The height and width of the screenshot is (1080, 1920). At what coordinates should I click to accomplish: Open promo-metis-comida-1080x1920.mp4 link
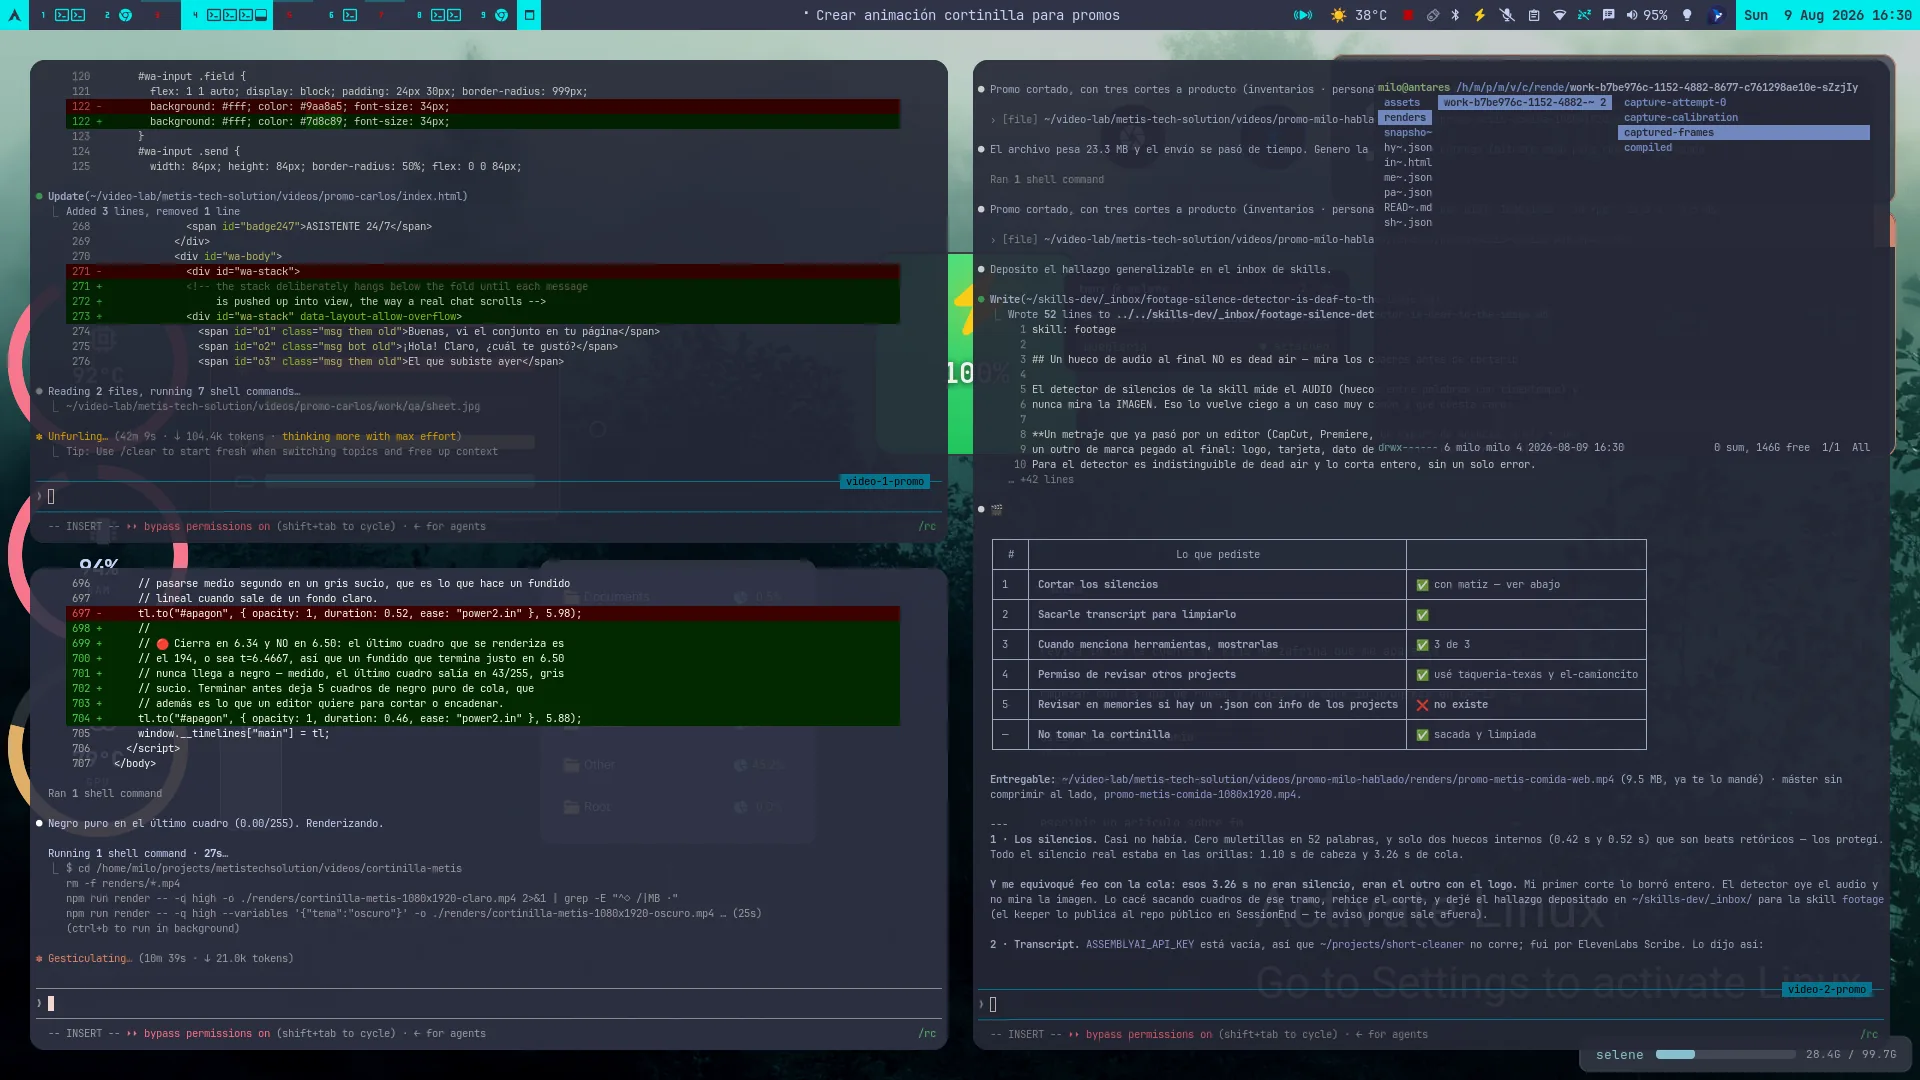pyautogui.click(x=1200, y=795)
